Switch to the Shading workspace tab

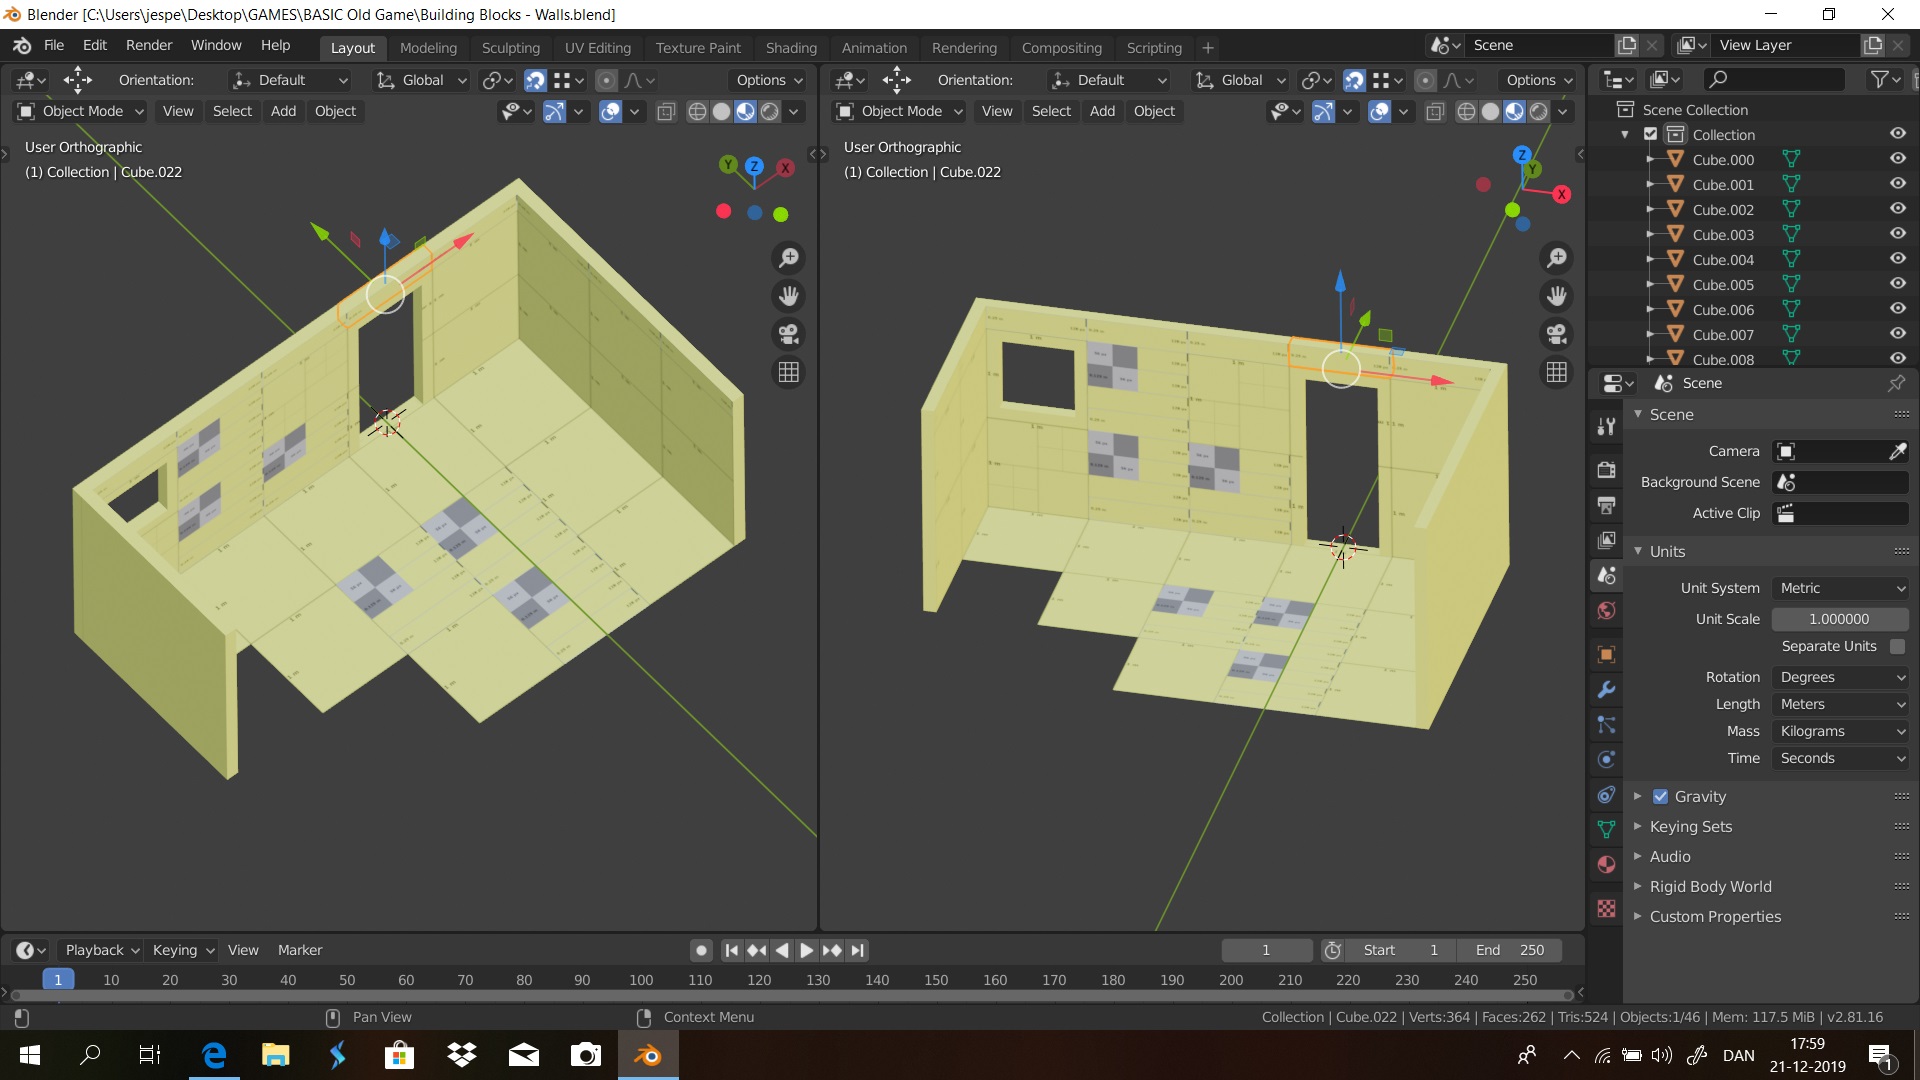(791, 47)
